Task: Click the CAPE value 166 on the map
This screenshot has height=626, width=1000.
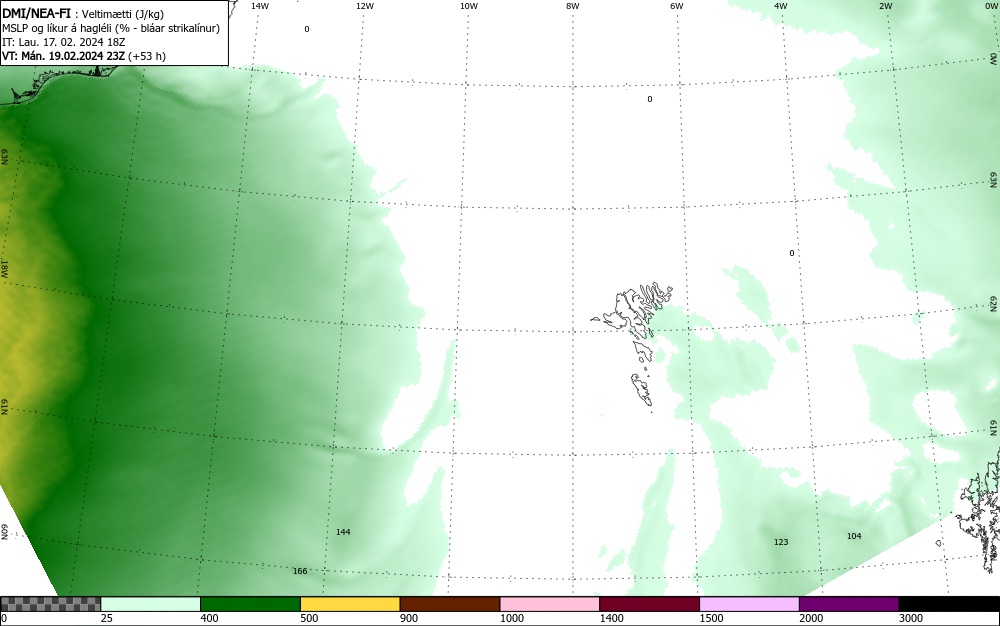Action: pos(300,571)
